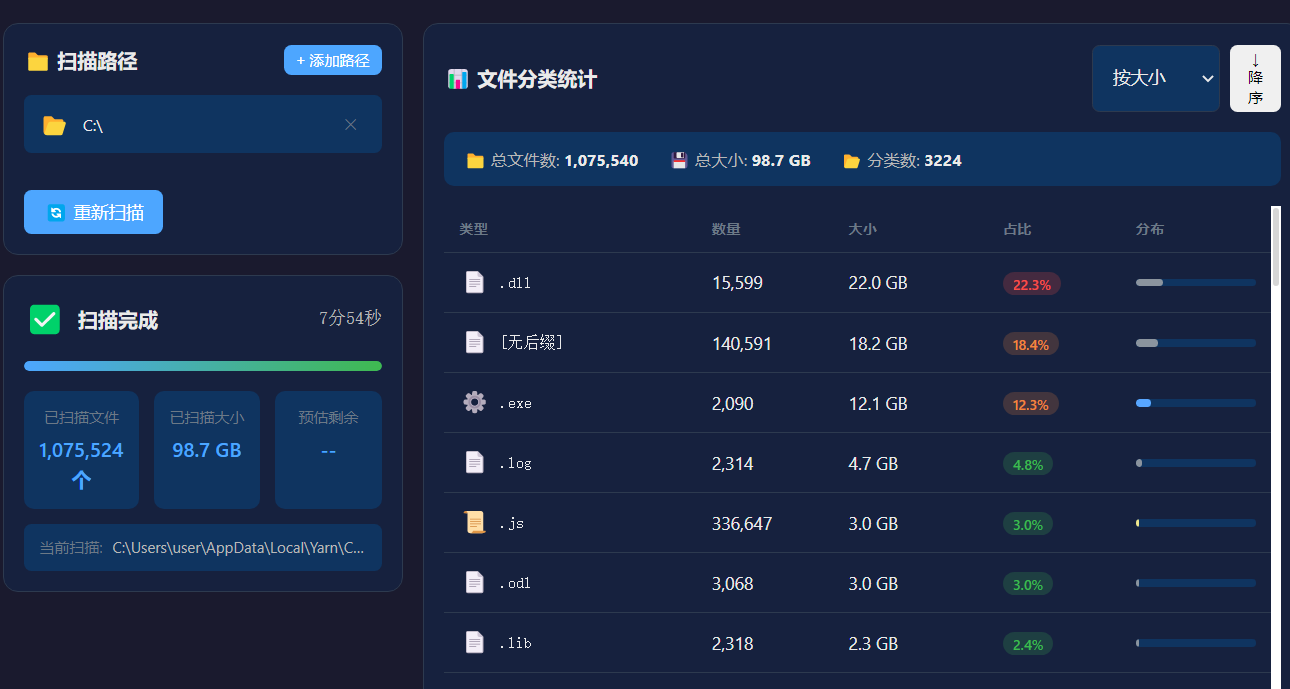Click the 140,591 count cell

(741, 343)
